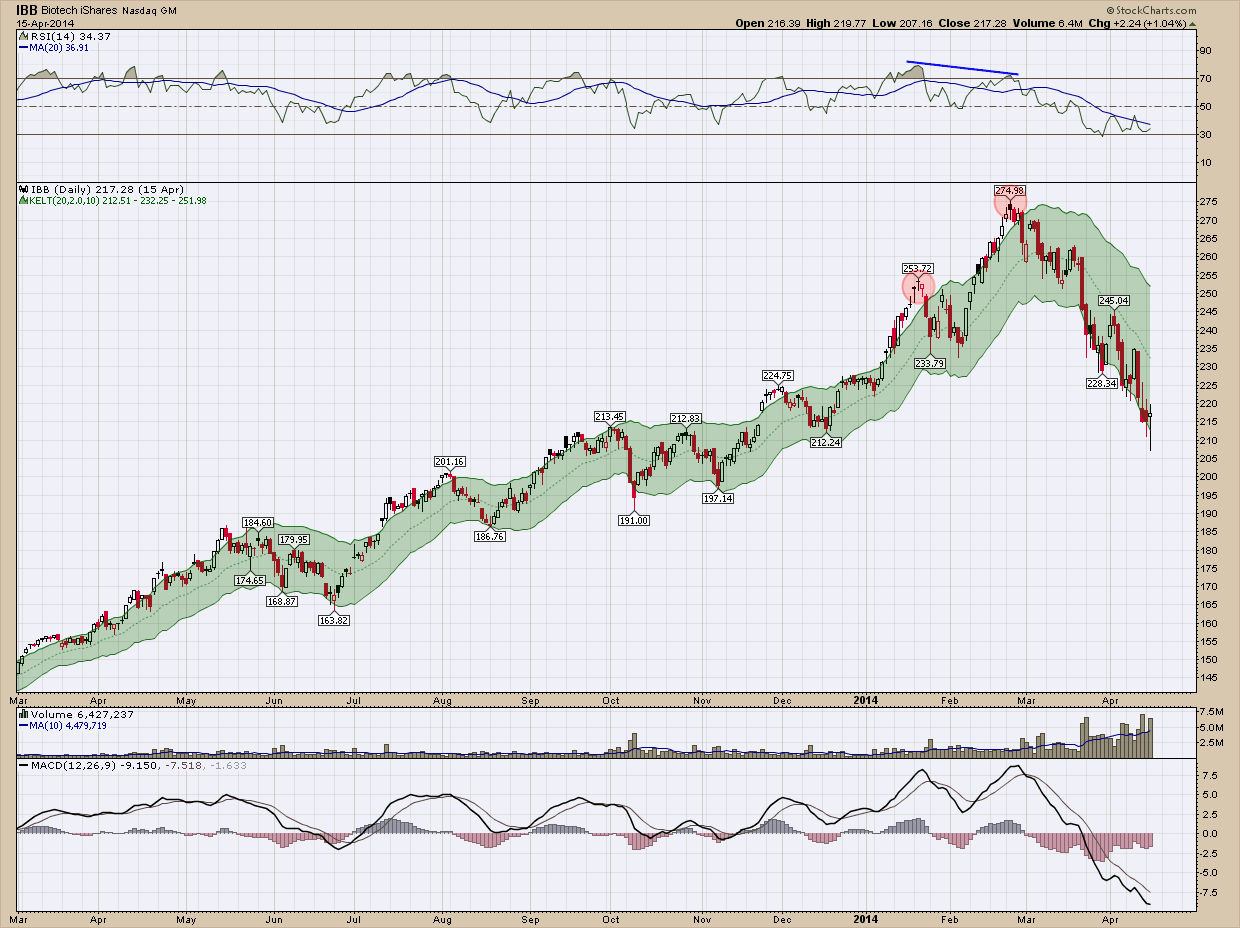Click the 168.87 low label
The width and height of the screenshot is (1240, 928).
283,601
